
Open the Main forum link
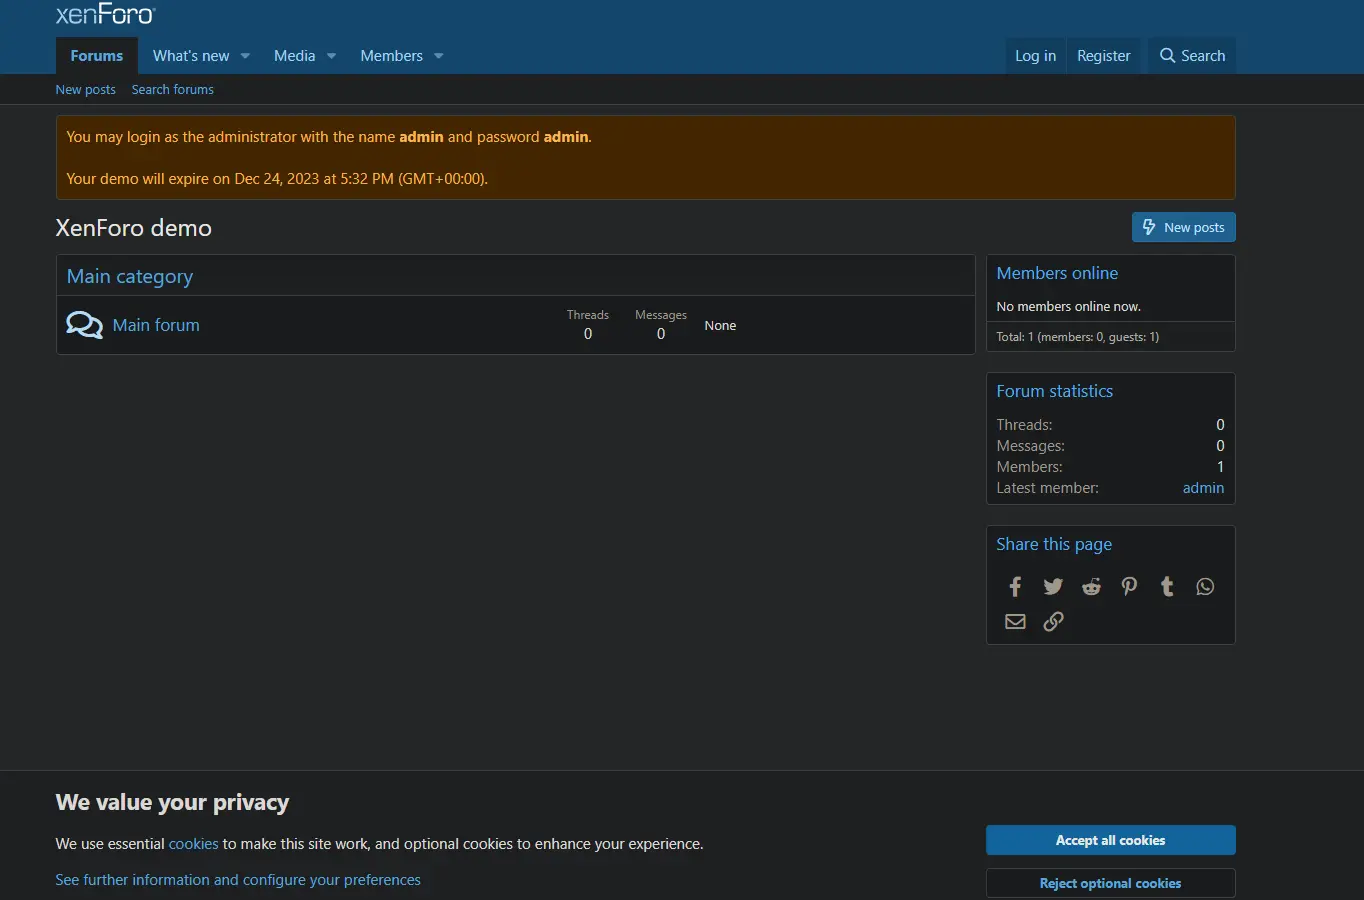(x=156, y=325)
